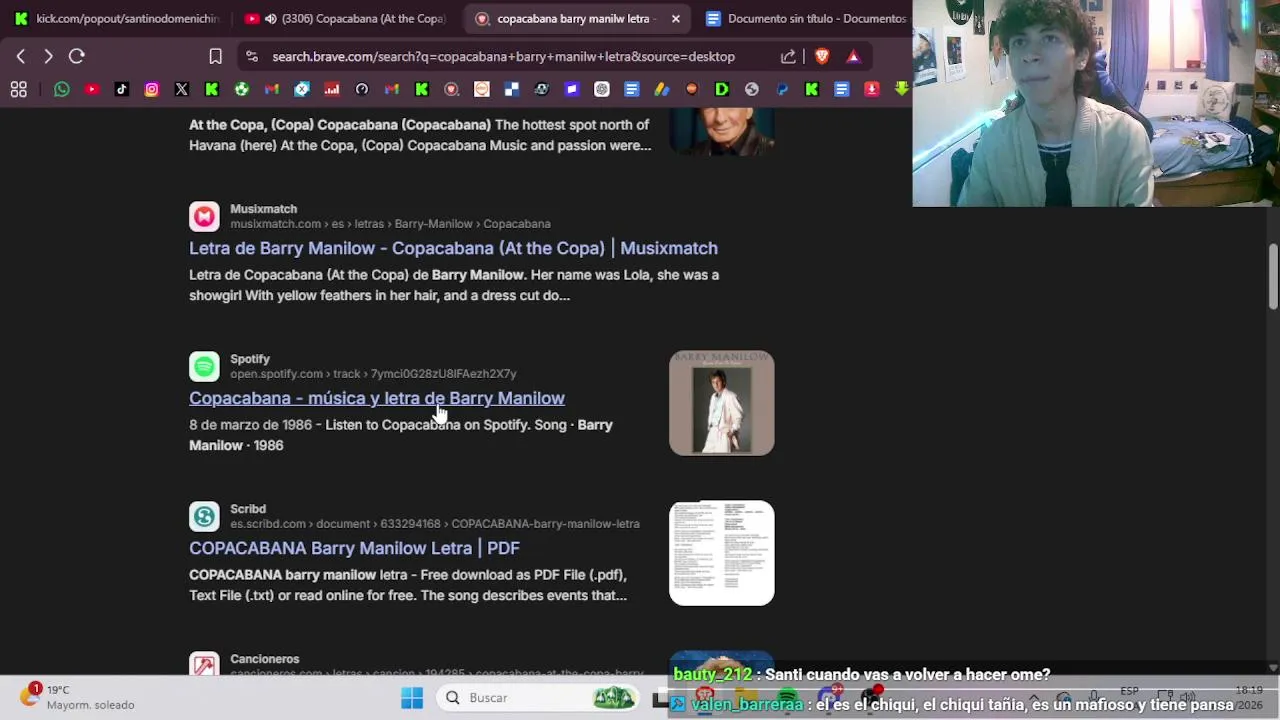Open the green download arrow bookmark

902,89
